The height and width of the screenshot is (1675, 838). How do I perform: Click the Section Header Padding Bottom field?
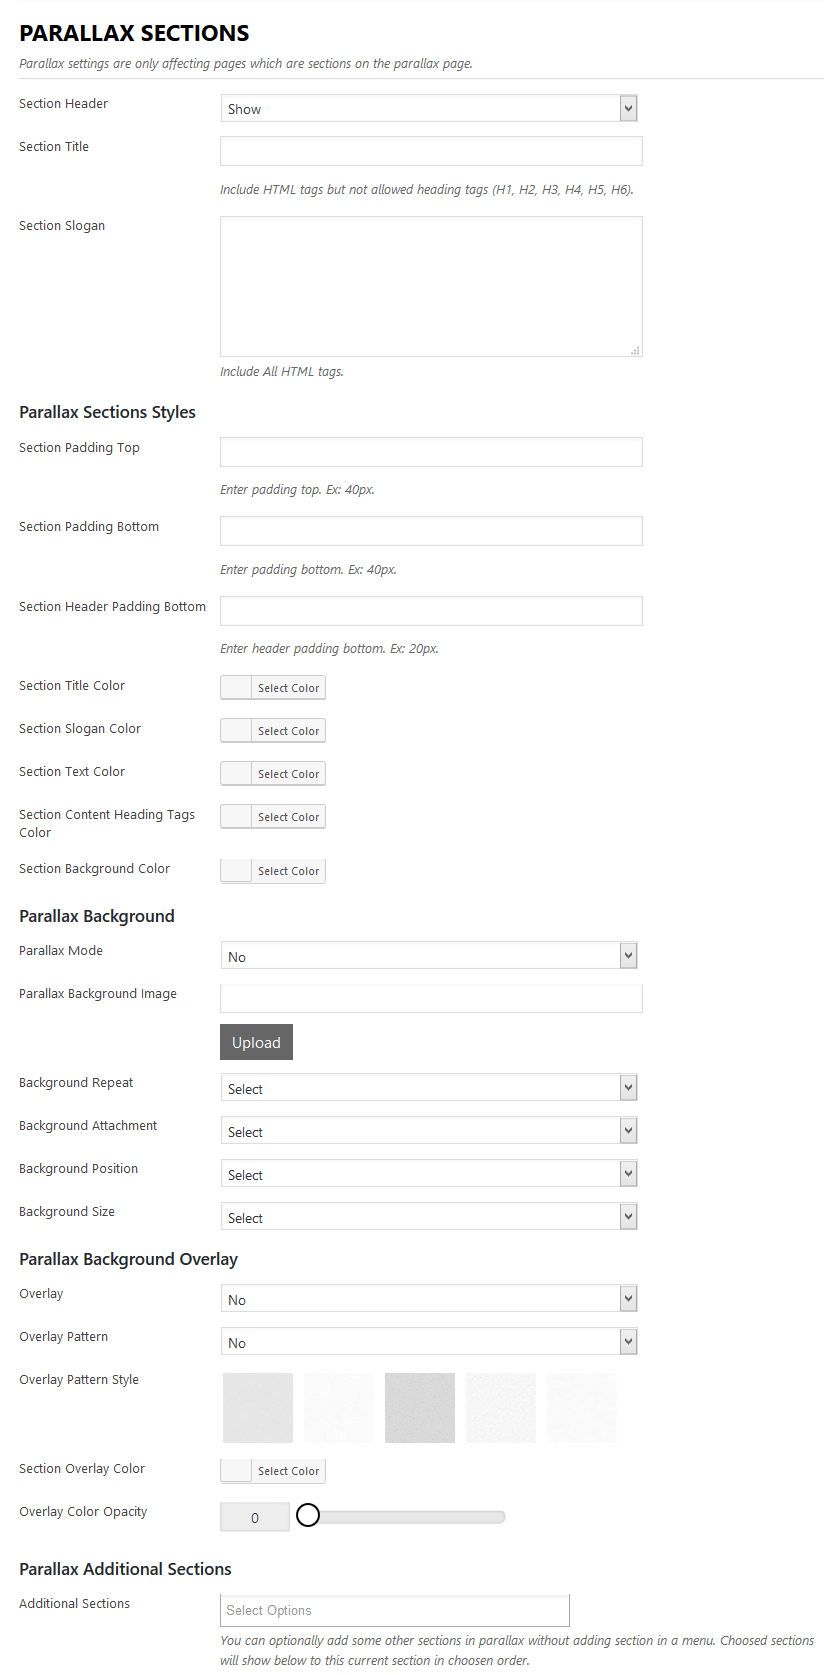(x=431, y=611)
